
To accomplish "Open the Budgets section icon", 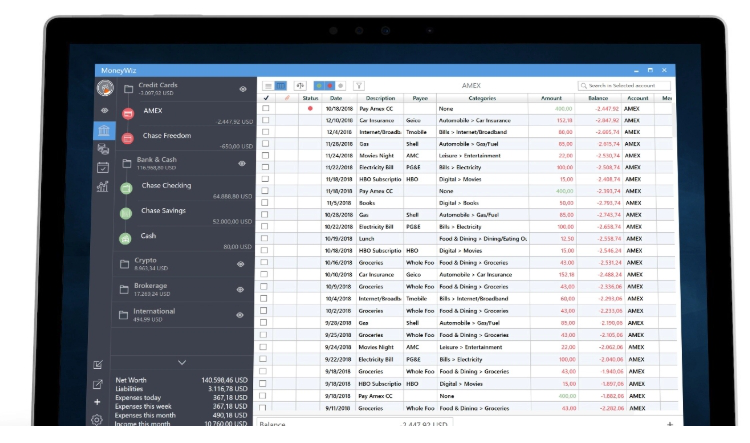I will pos(103,149).
